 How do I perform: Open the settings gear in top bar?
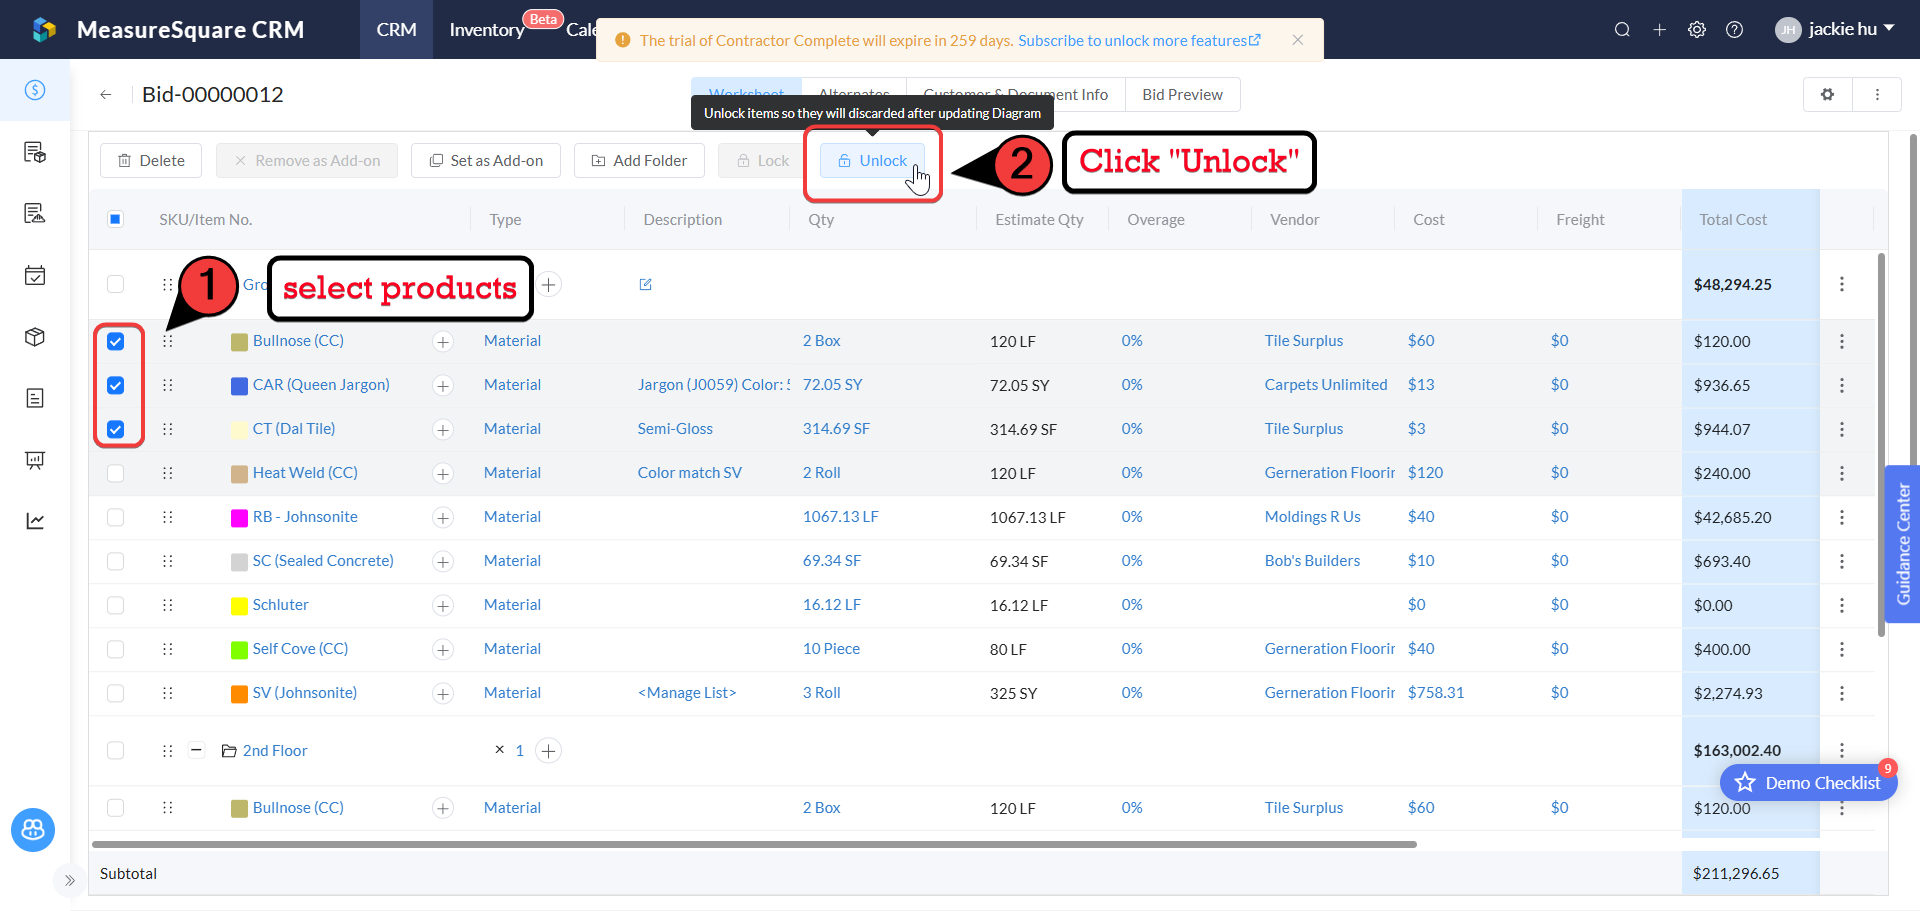(1697, 30)
